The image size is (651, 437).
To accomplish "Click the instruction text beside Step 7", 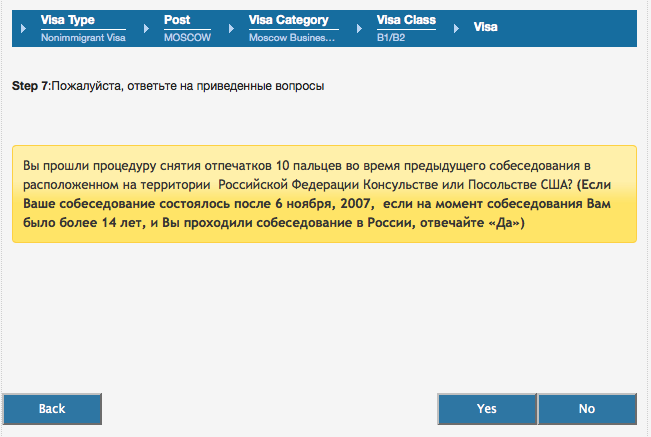I will (188, 86).
